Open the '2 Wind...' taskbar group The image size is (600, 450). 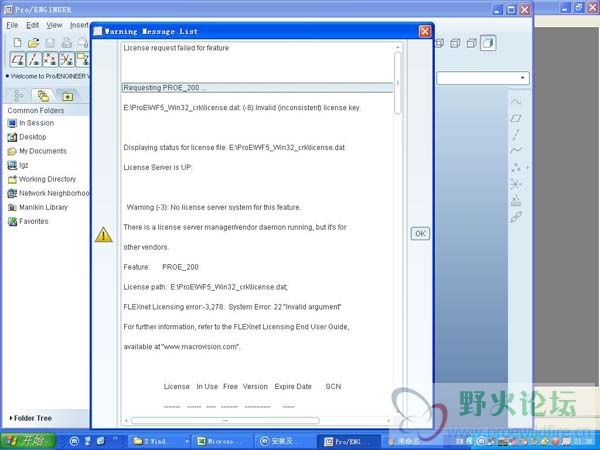click(158, 441)
